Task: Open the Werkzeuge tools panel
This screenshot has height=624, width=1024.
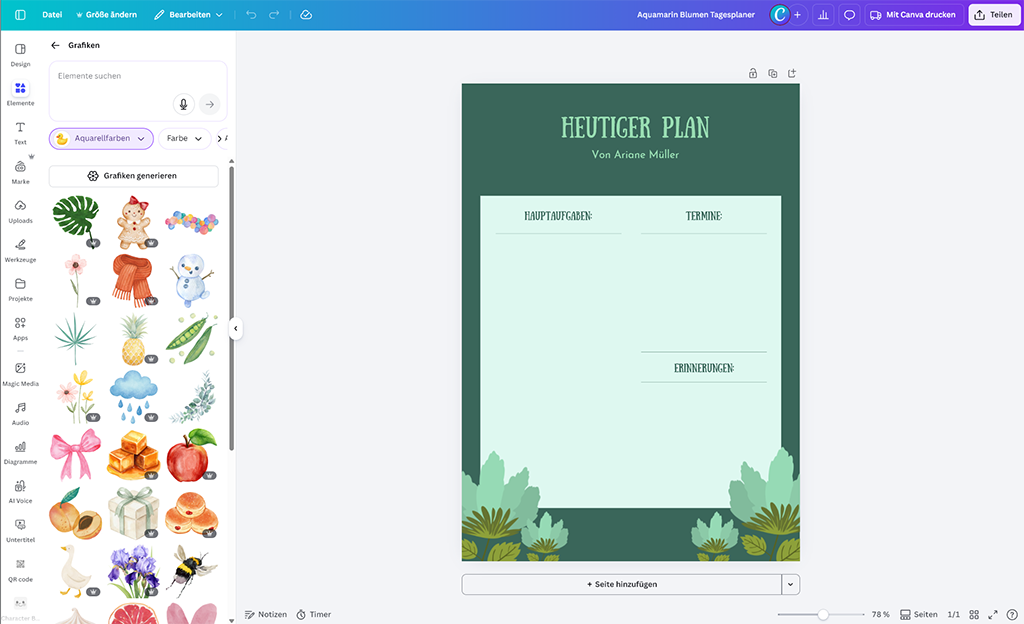Action: (20, 251)
